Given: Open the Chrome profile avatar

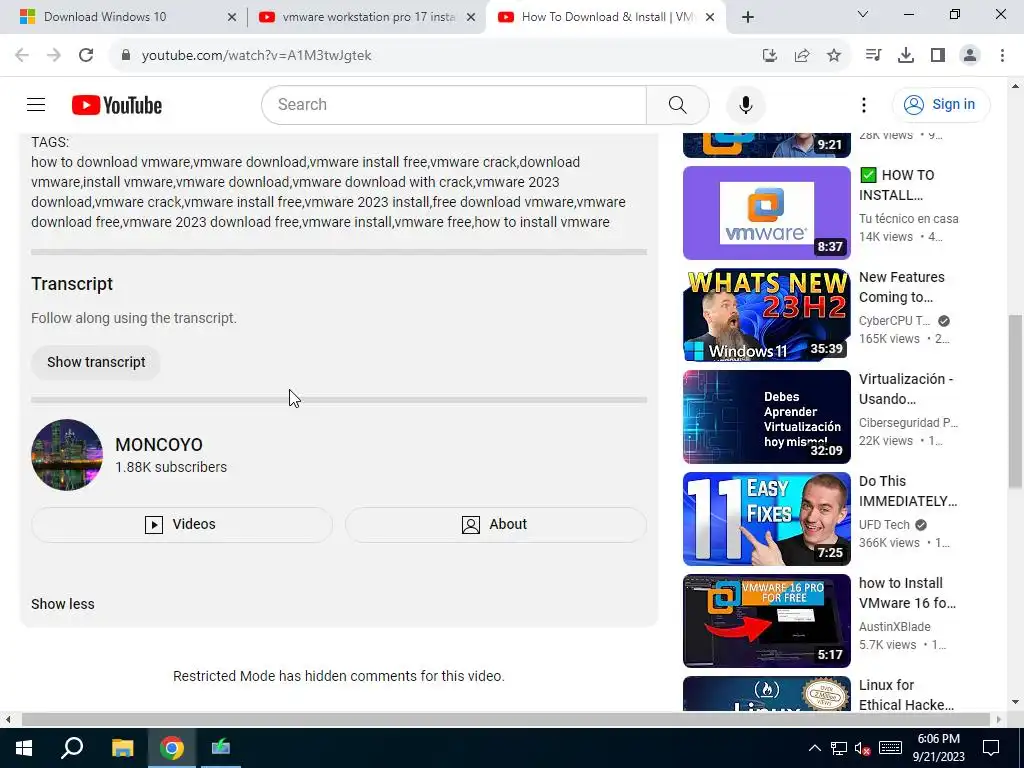Looking at the screenshot, I should 970,56.
